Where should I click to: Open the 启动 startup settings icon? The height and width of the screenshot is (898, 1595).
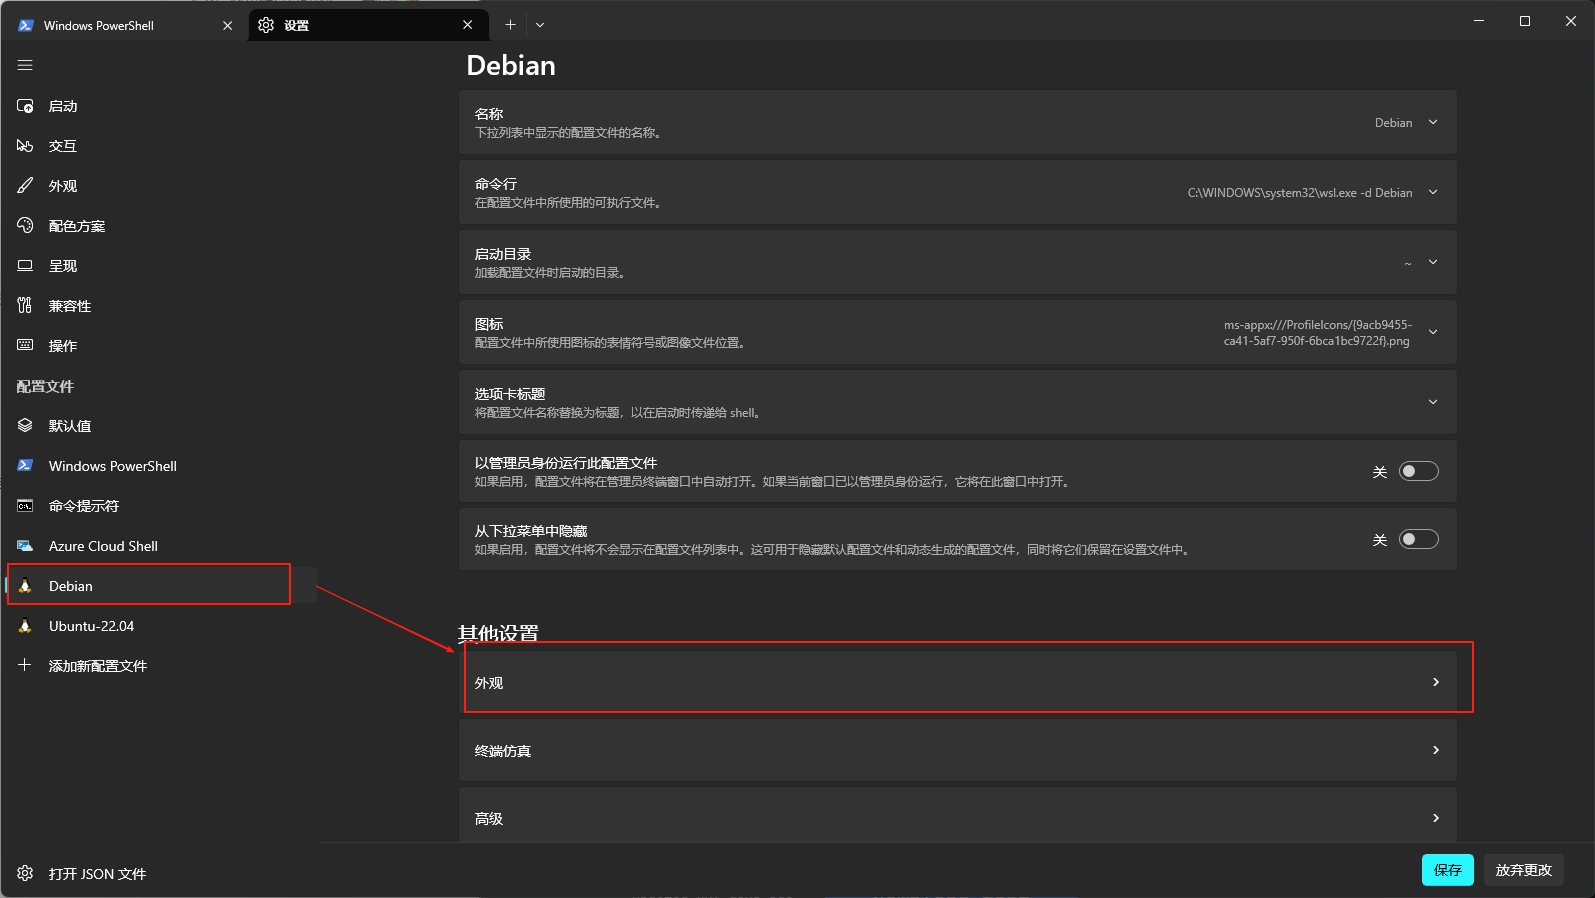25,106
